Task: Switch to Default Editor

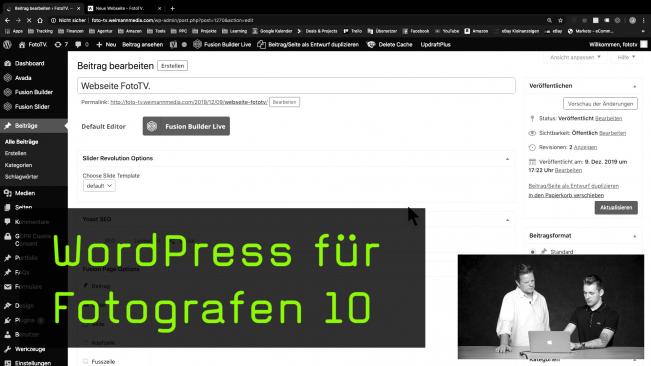Action: (x=103, y=127)
